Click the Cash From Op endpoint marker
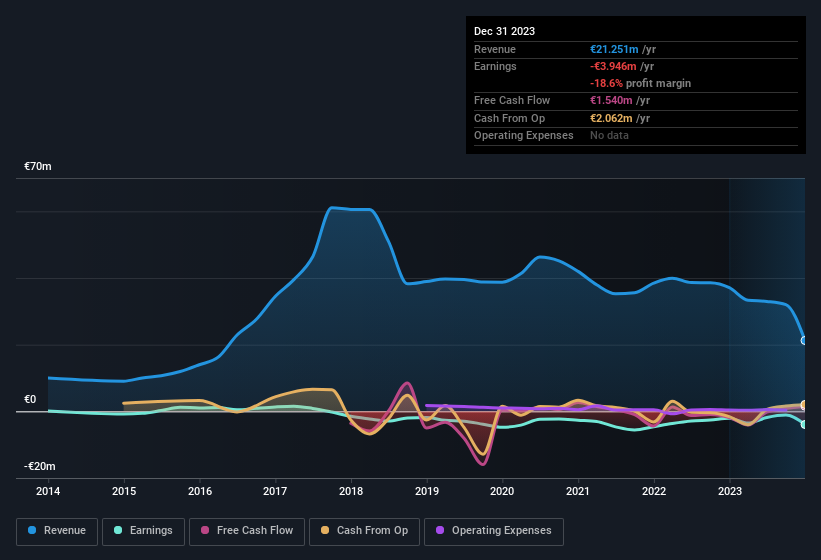 pyautogui.click(x=804, y=405)
